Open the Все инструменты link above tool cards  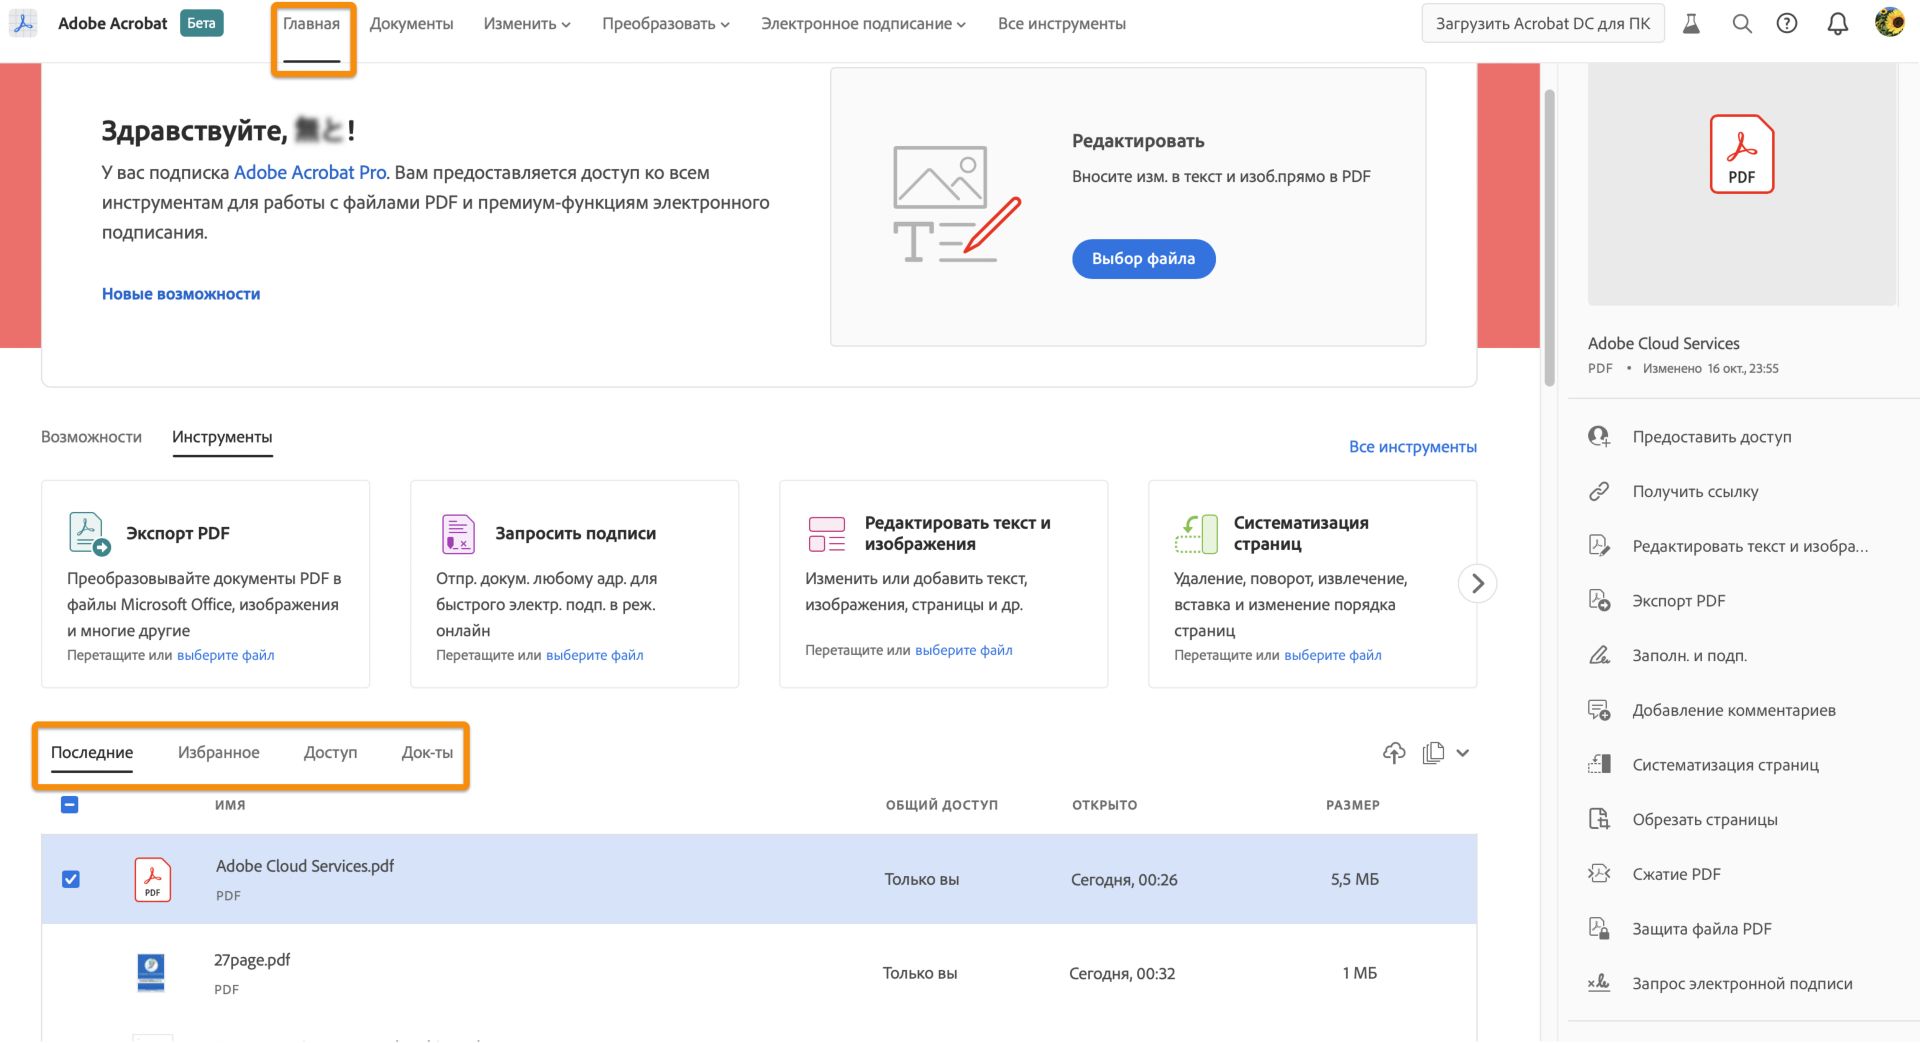[x=1412, y=447]
